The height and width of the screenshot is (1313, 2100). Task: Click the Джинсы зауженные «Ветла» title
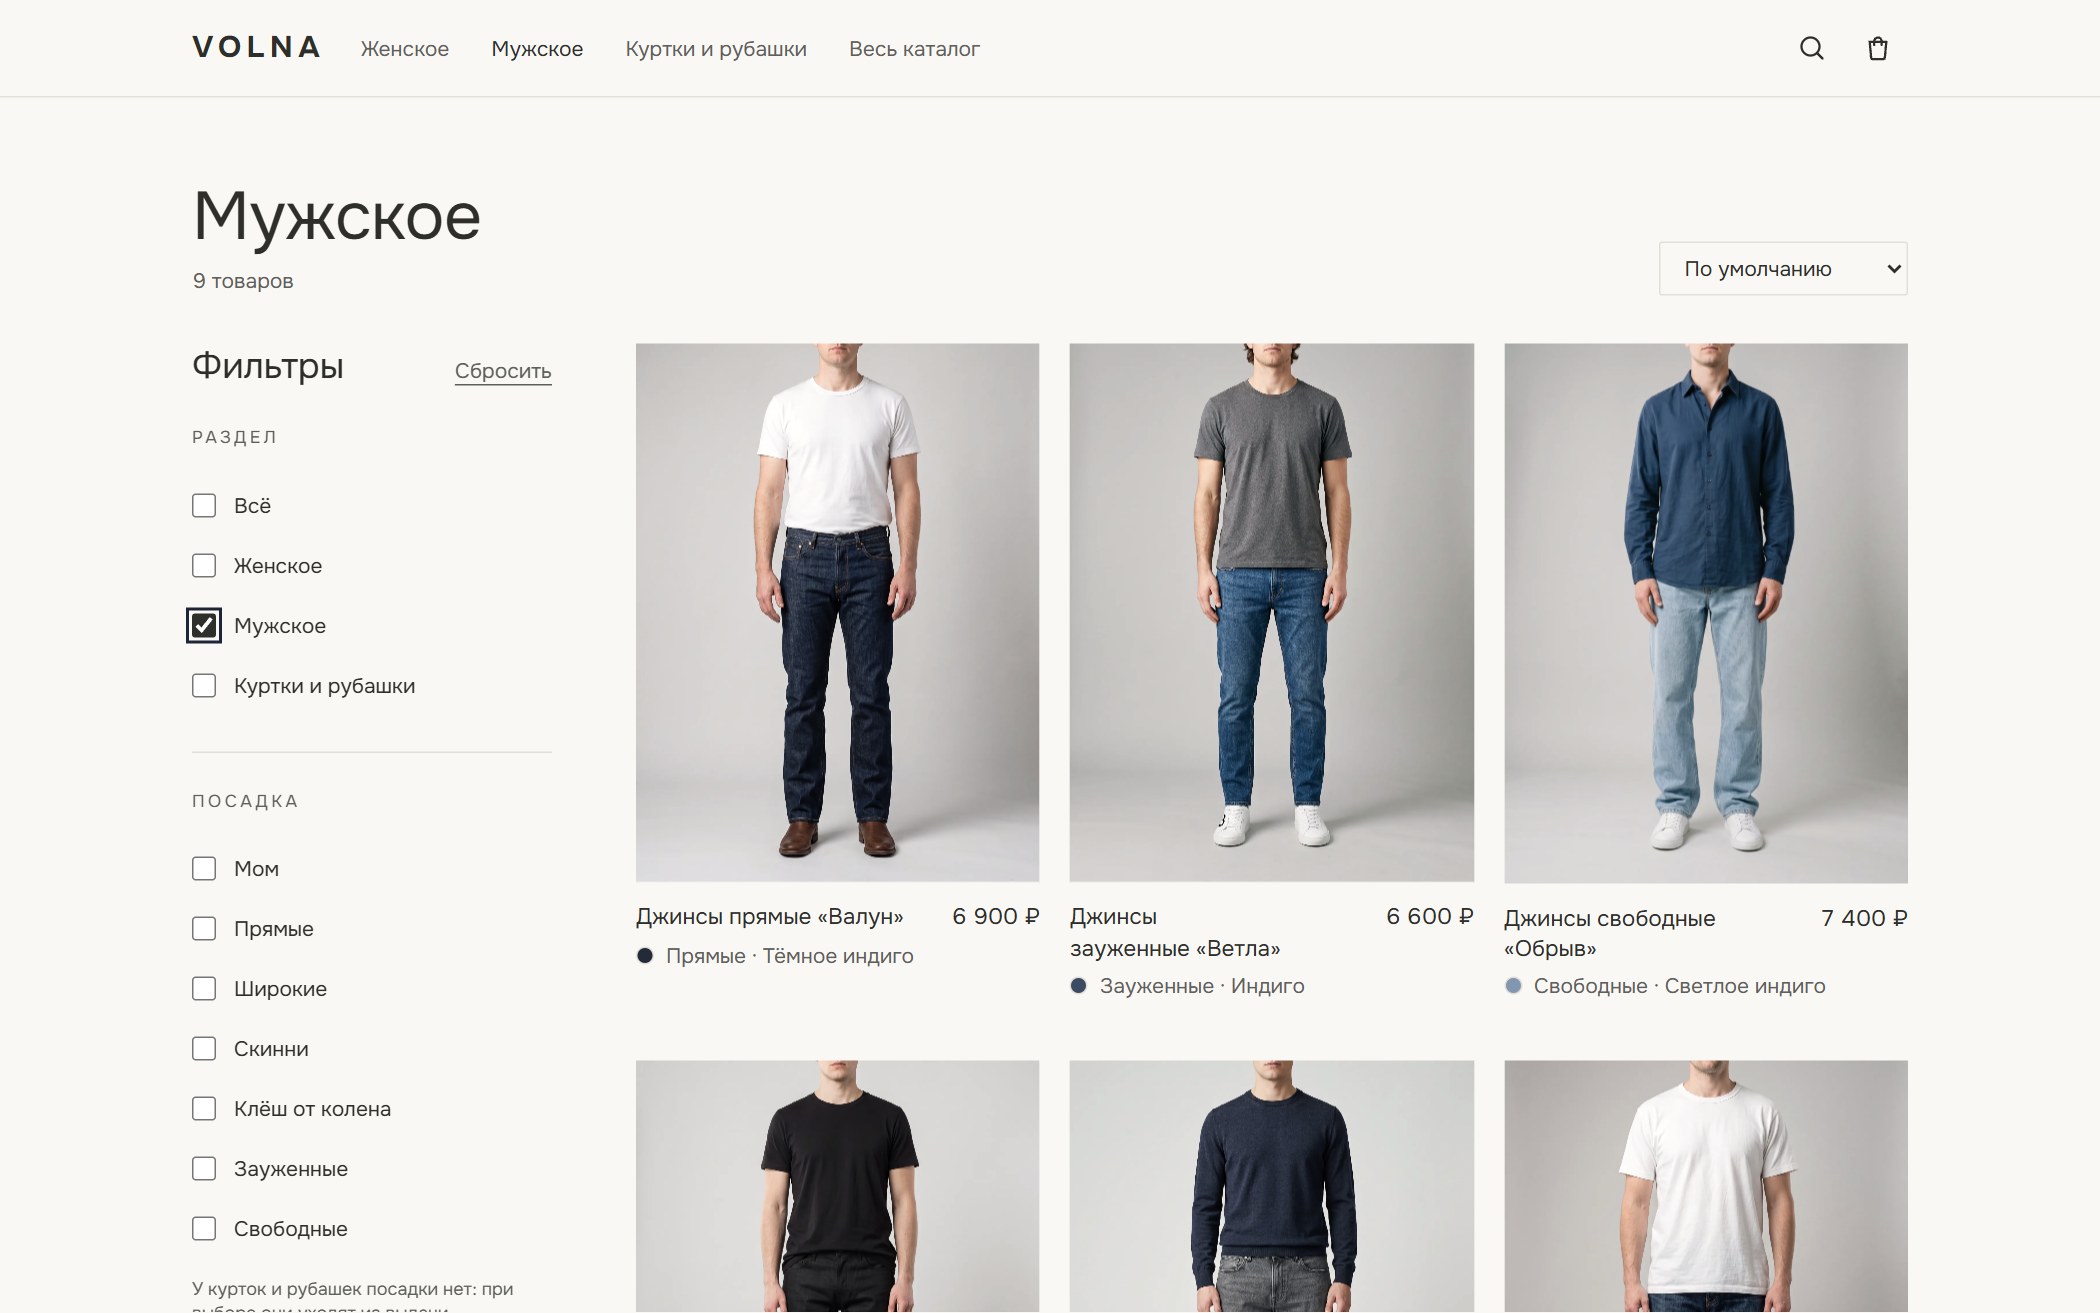tap(1175, 932)
